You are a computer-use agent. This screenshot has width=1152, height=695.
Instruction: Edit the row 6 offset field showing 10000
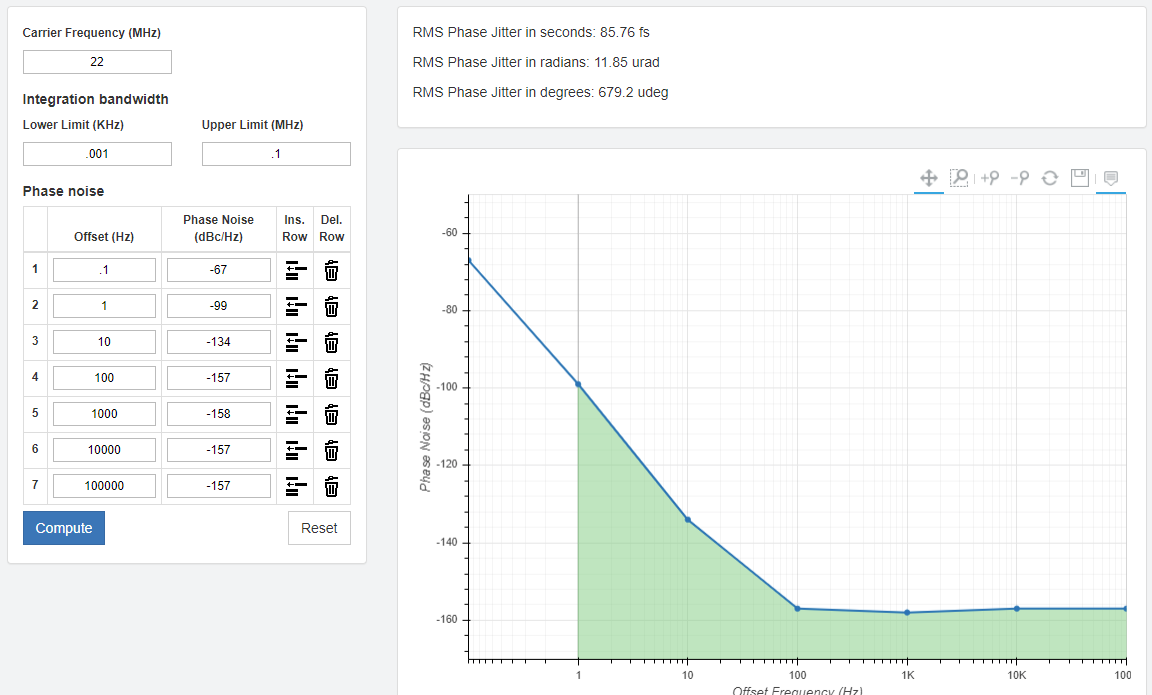coord(104,450)
